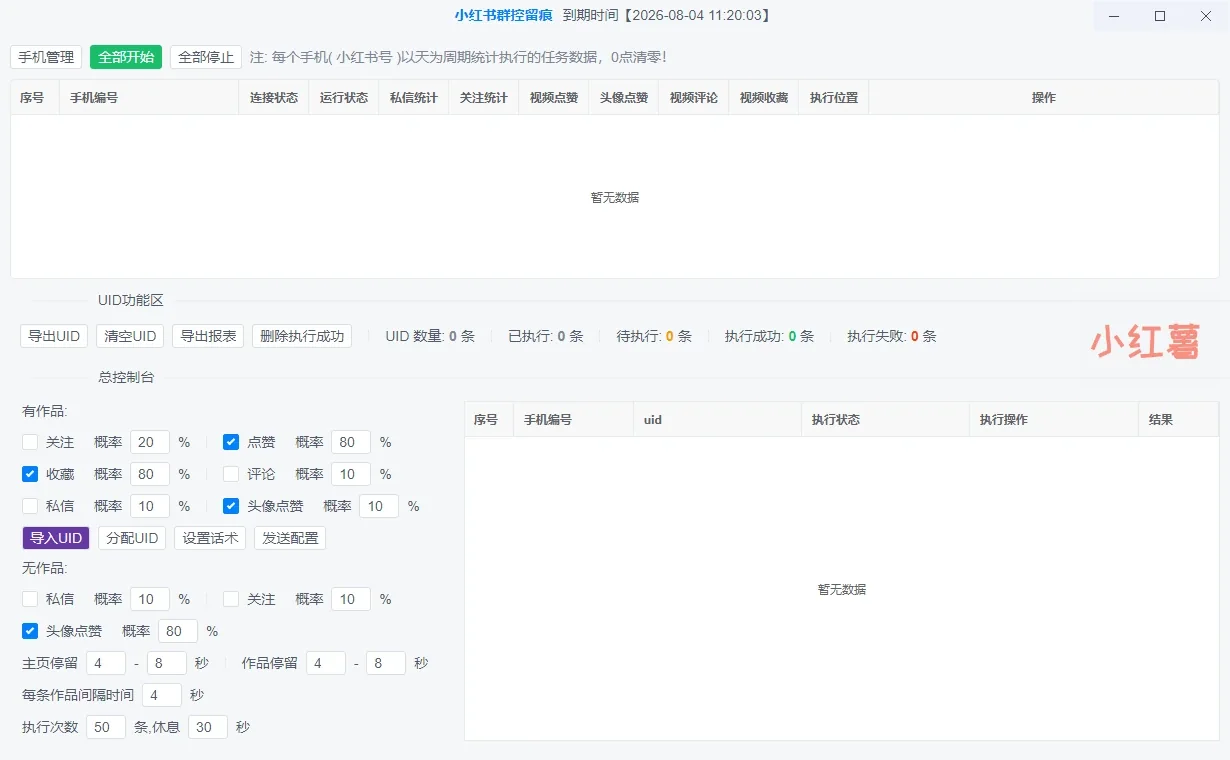
Task: Edit the 作品停留 maximum seconds field
Action: coord(386,663)
